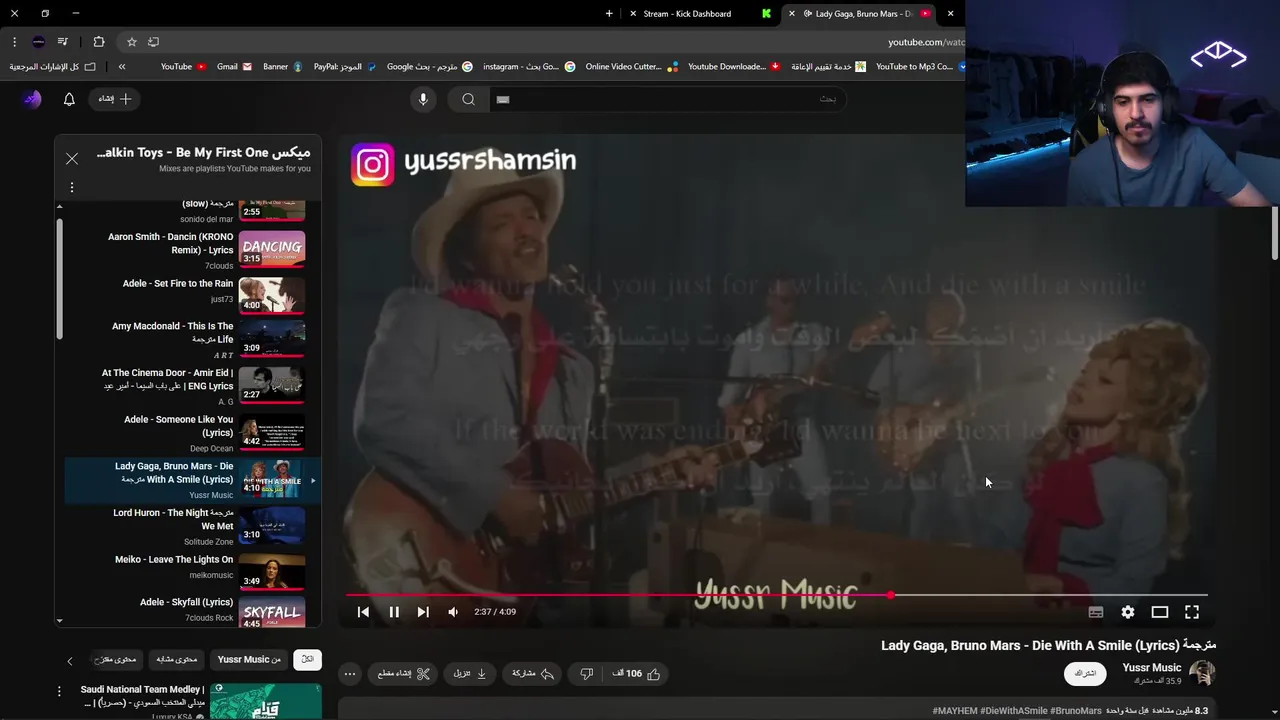Click #DieWithASmile hashtag
1280x720 pixels.
point(1013,711)
